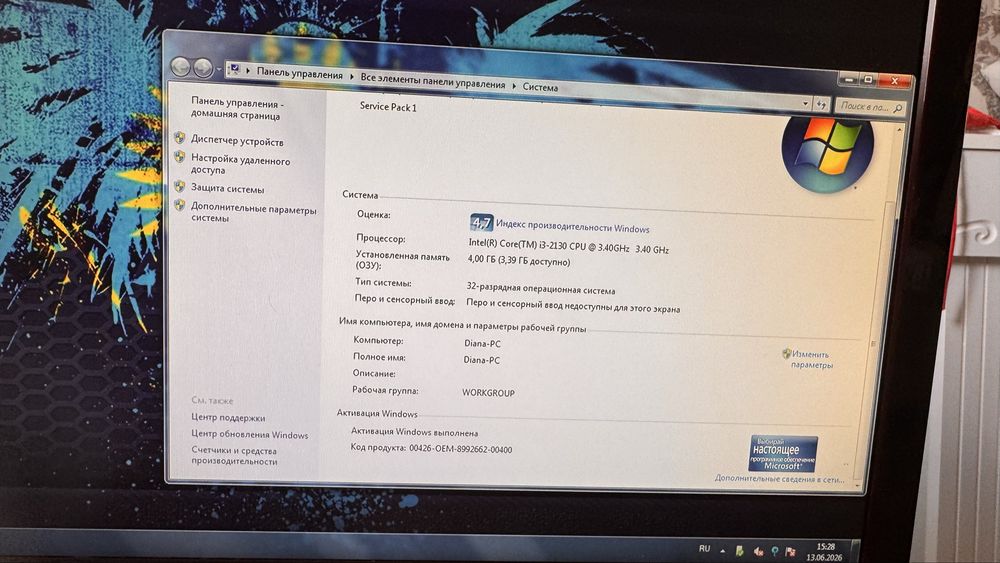
Task: Click the refresh button beside address bar
Action: tap(821, 104)
